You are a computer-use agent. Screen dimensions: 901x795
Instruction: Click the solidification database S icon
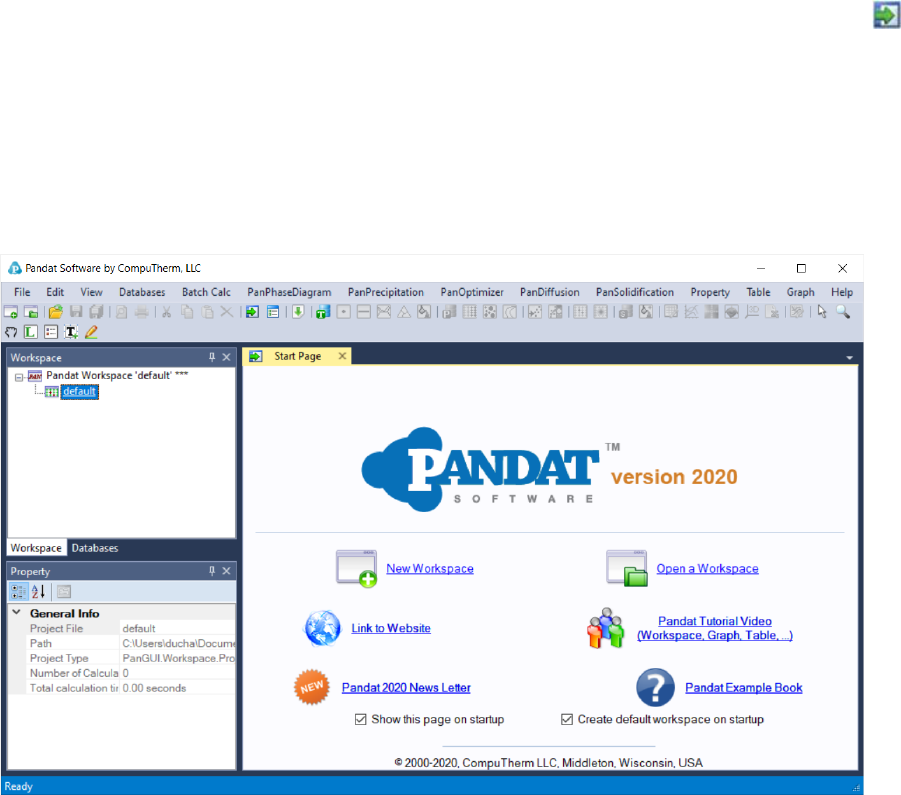pyautogui.click(x=626, y=312)
